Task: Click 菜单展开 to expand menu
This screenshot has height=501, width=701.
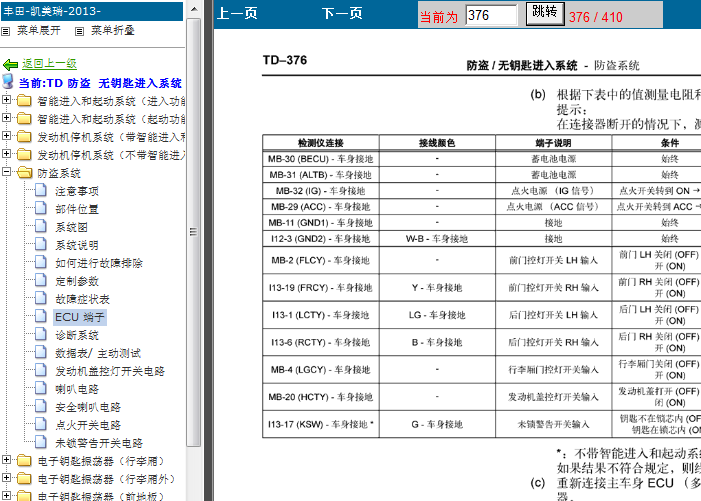Action: [39, 30]
